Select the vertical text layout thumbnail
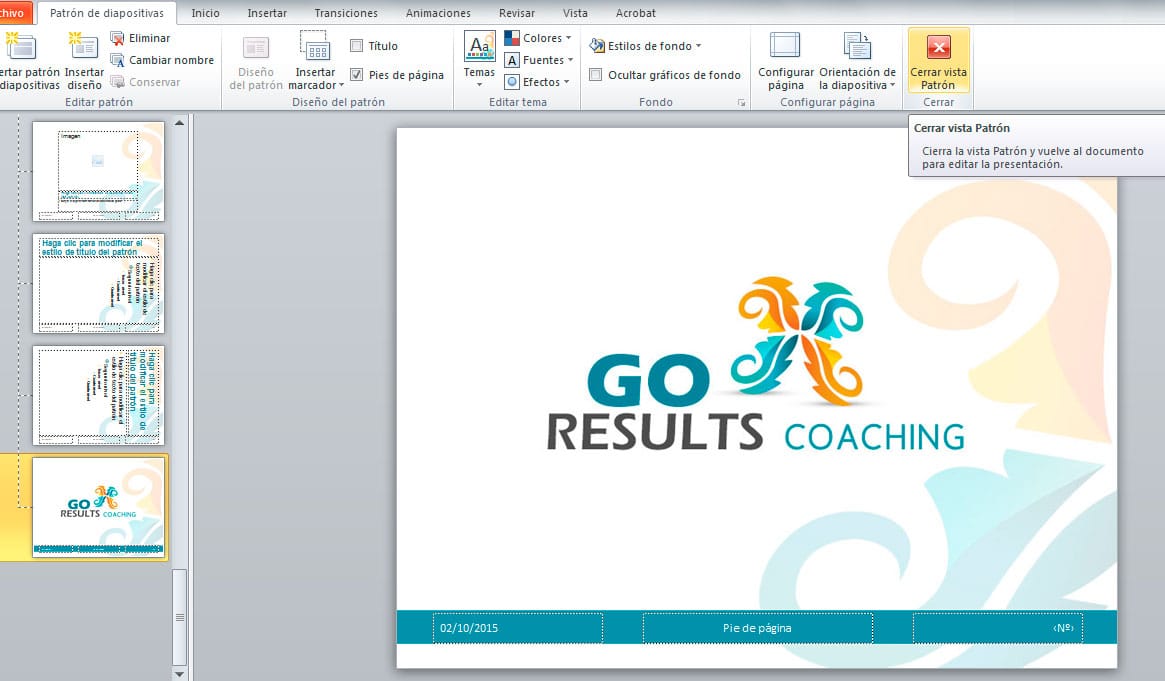Viewport: 1165px width, 681px height. click(x=99, y=284)
